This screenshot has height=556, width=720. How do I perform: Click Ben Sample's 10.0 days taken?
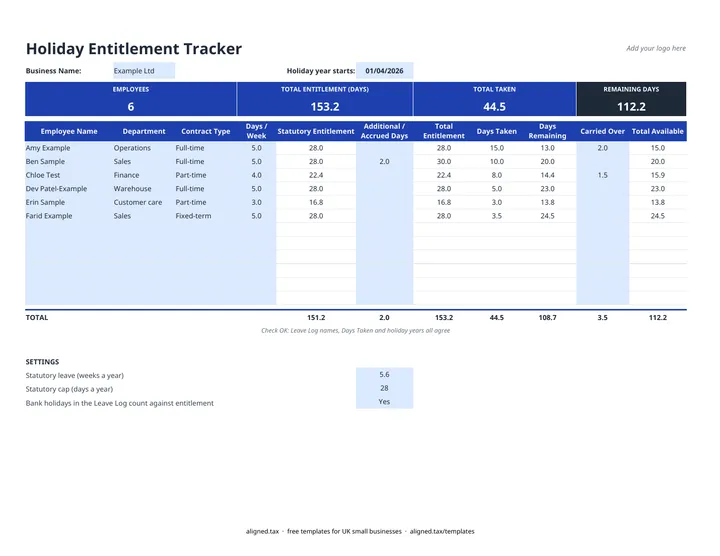[x=496, y=162]
